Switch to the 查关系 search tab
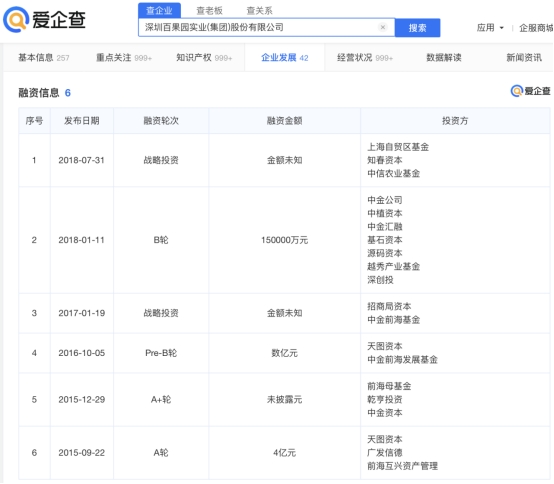Screen dimensions: 554x484 259,11
